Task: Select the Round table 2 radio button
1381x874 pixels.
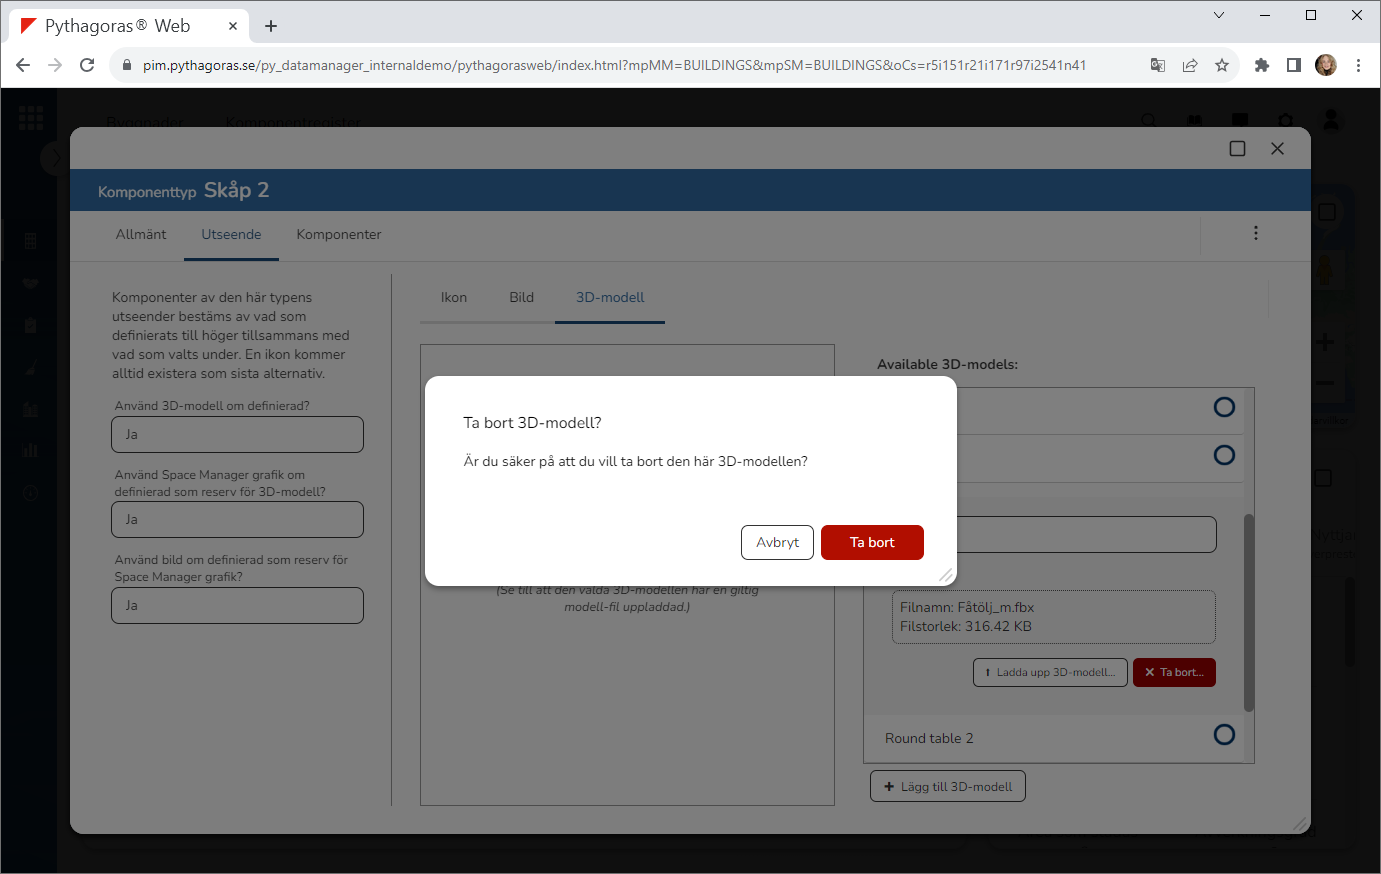Action: pyautogui.click(x=1224, y=735)
